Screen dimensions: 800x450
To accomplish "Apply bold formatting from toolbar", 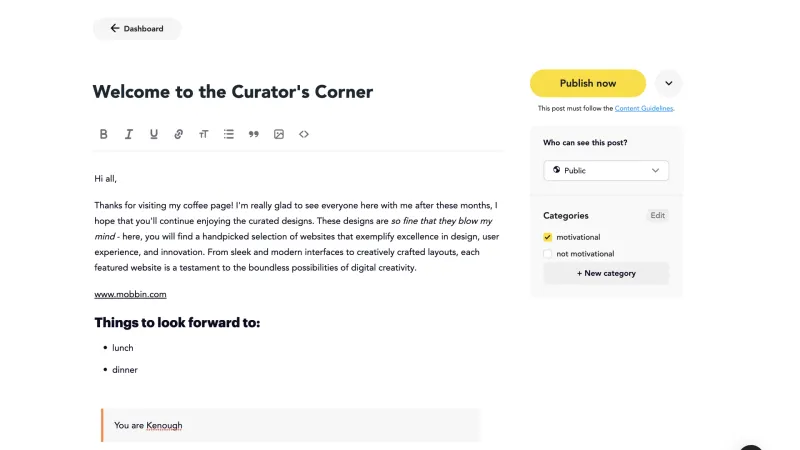I will 104,134.
